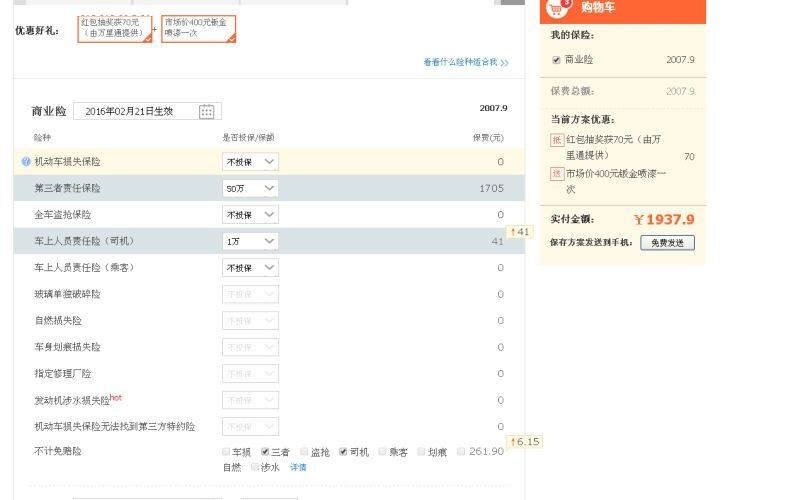
Task: Check the 涉水 deductible waiver box
Action: (x=255, y=467)
